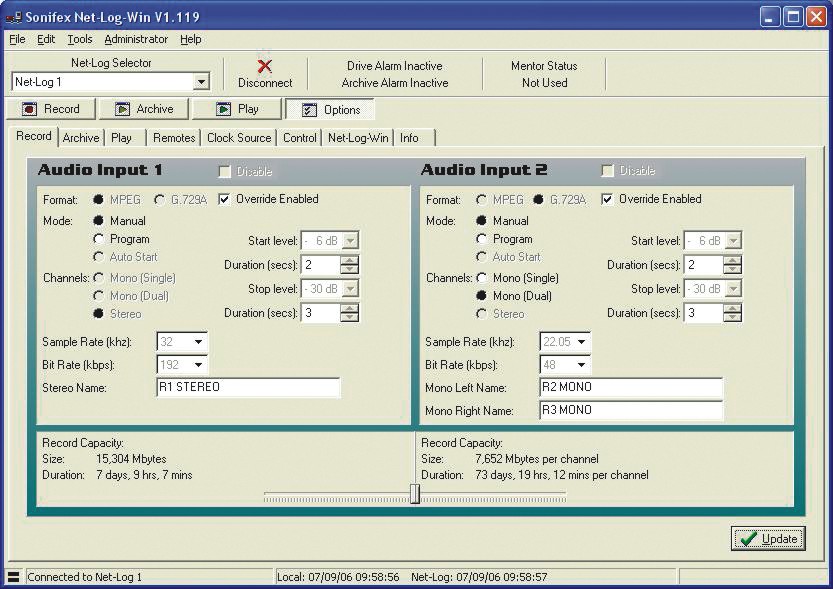Viewport: 833px width, 589px height.
Task: Increase Input 2 start Duration stepper
Action: tap(732, 260)
